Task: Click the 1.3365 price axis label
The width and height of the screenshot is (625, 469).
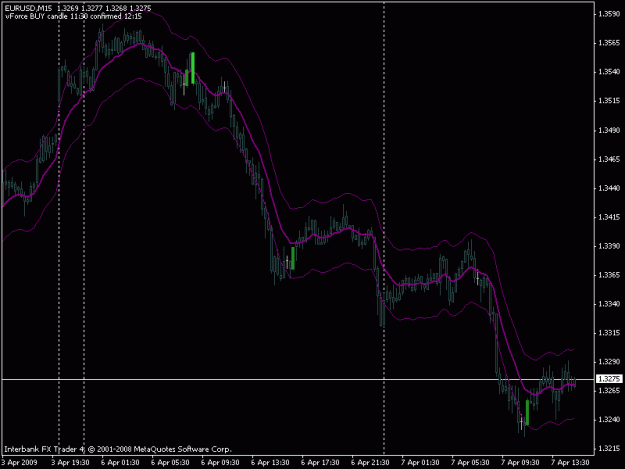Action: click(x=609, y=275)
